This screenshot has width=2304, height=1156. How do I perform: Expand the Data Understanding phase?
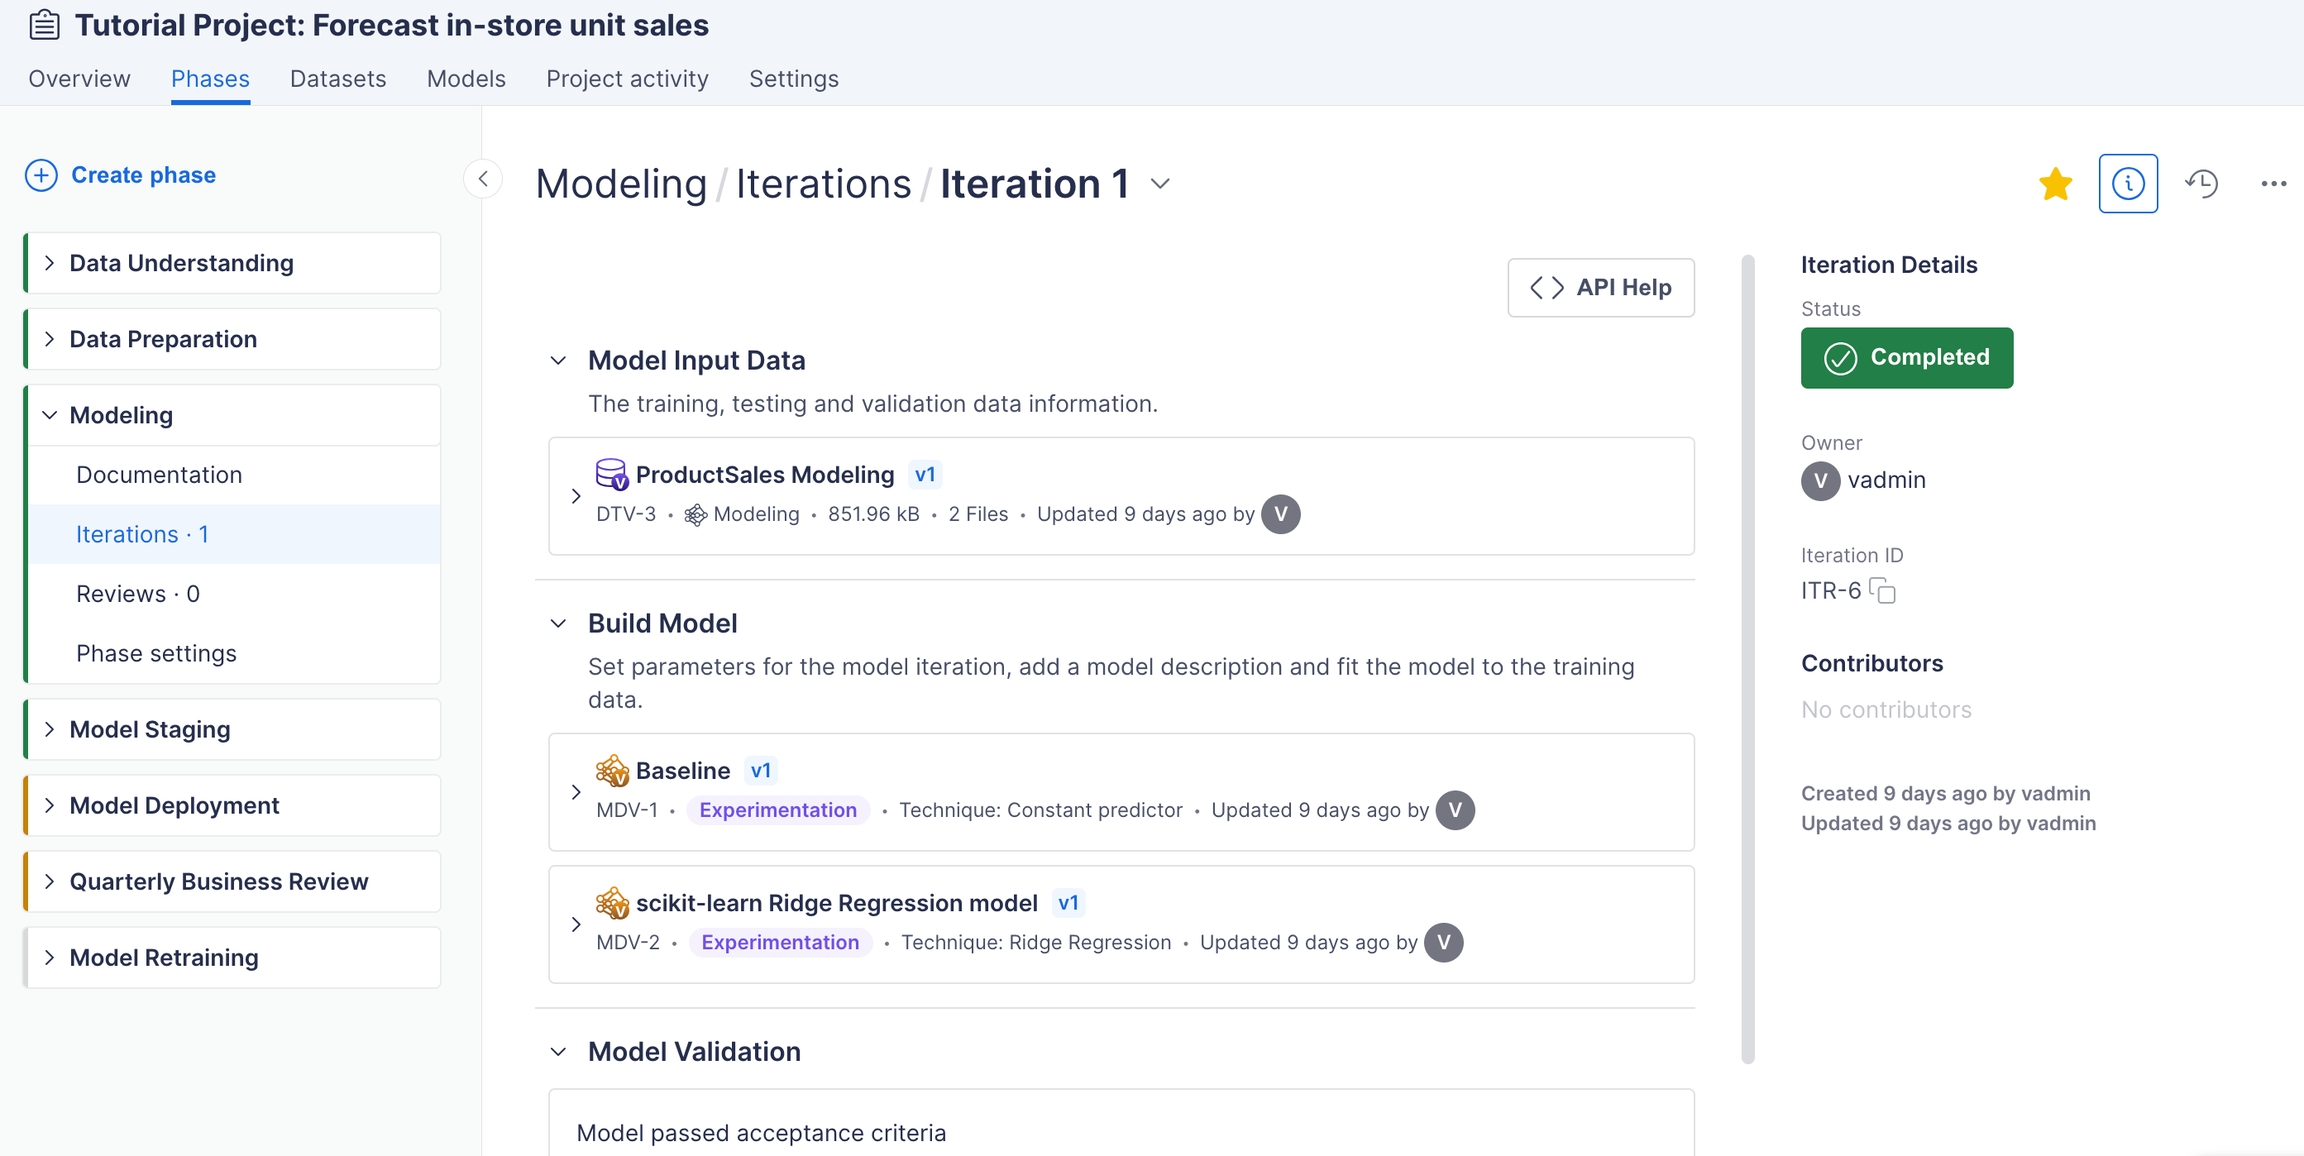pyautogui.click(x=49, y=263)
